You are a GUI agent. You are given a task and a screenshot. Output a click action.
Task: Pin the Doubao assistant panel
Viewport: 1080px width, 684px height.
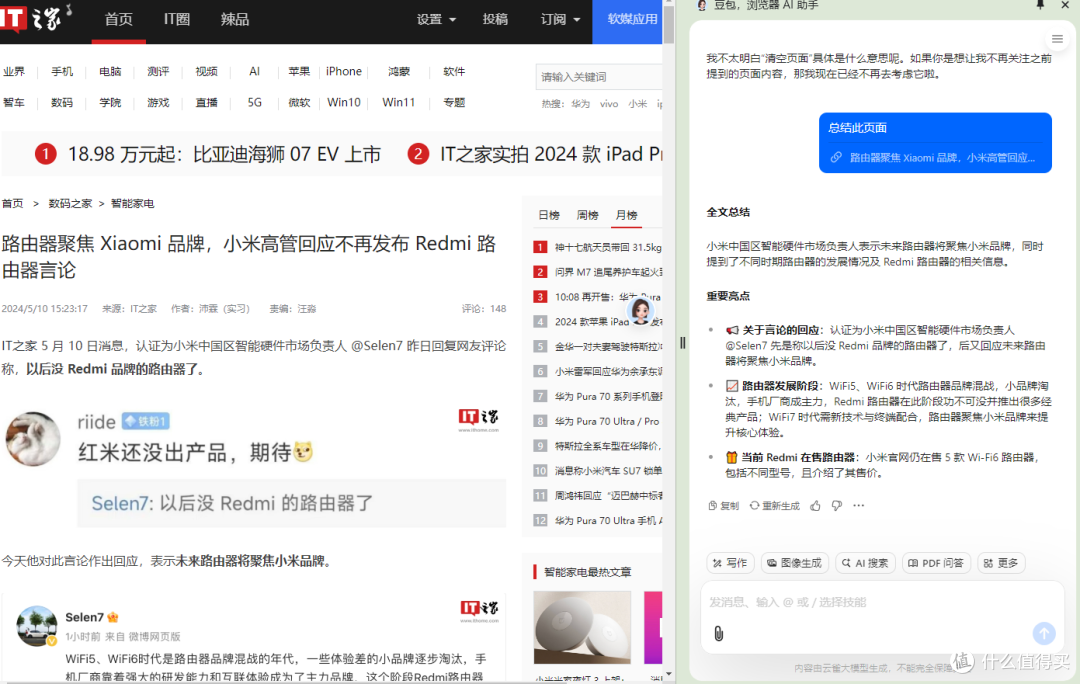(x=1040, y=6)
